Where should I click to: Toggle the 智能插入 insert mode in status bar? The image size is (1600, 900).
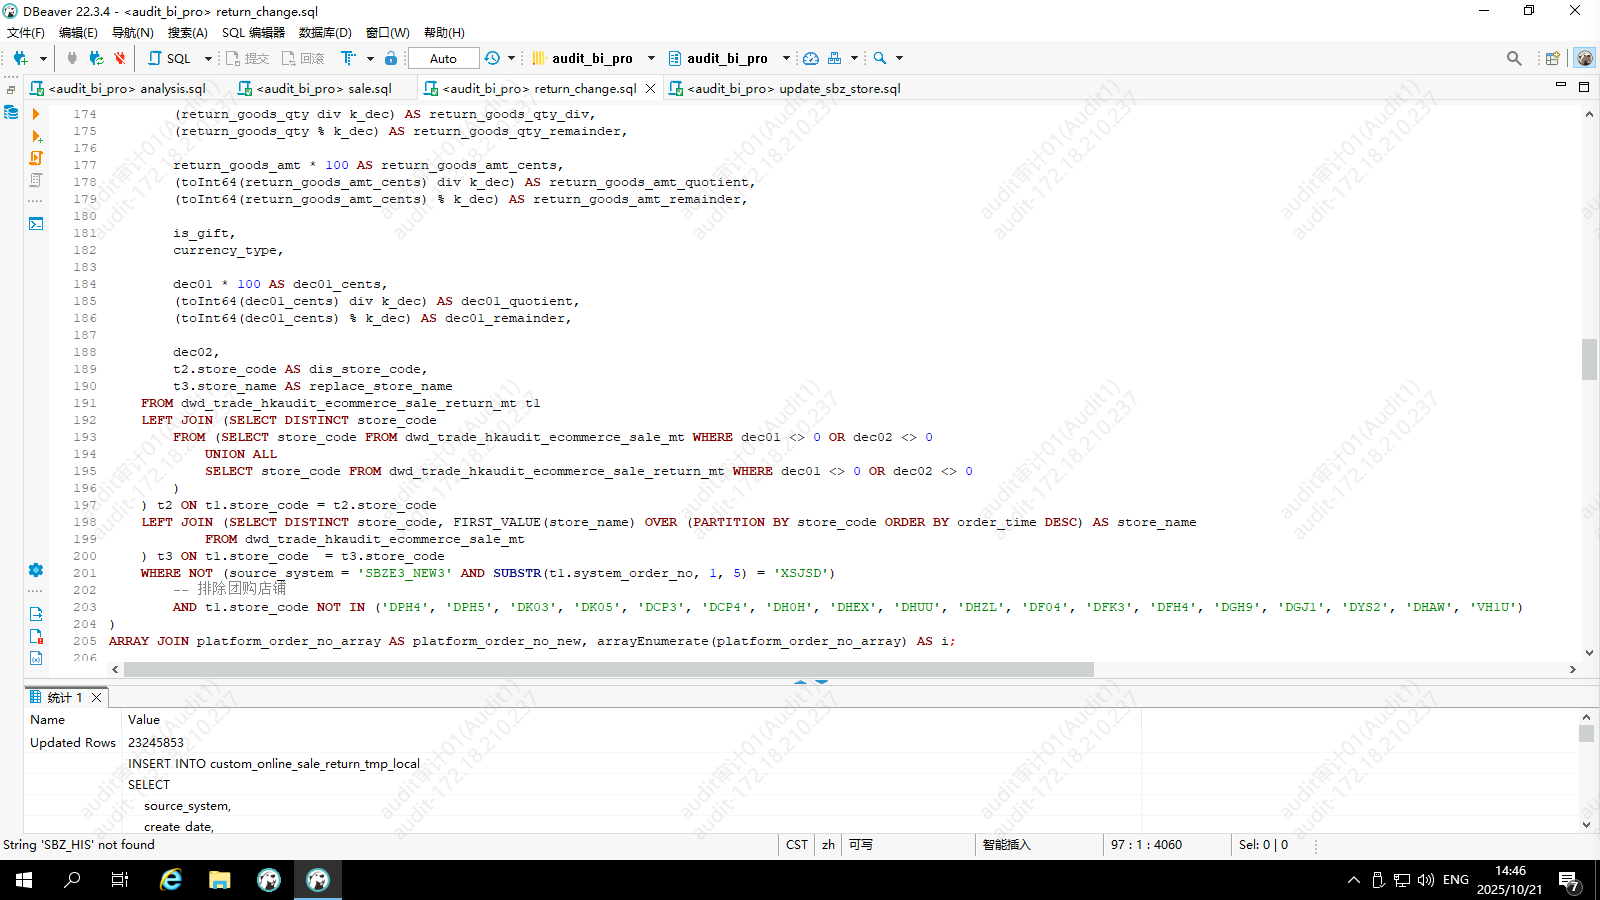1006,845
